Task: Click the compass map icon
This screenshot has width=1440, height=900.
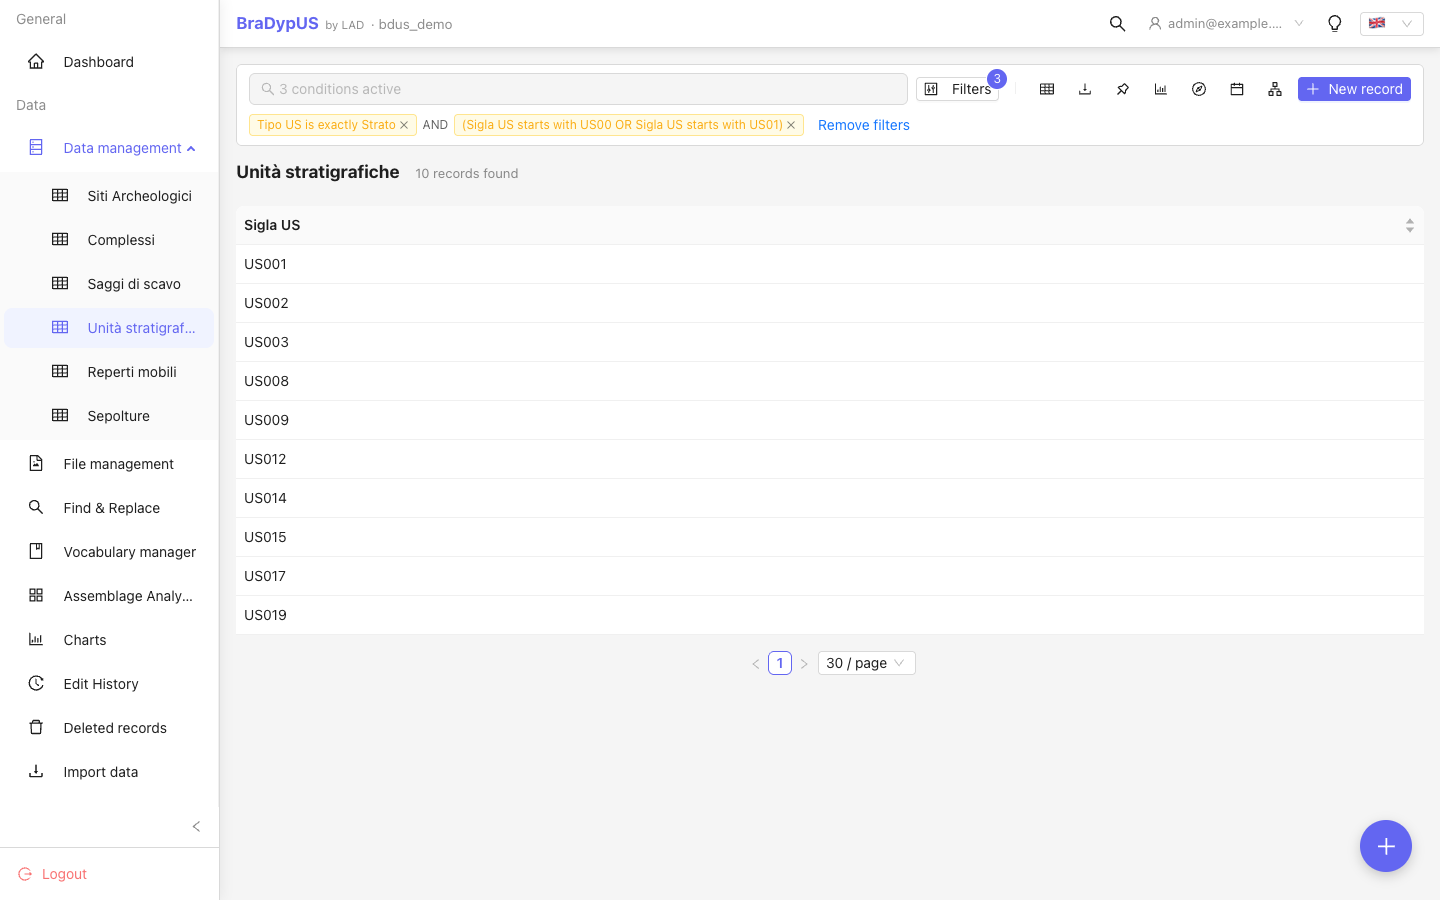Action: coord(1199,89)
